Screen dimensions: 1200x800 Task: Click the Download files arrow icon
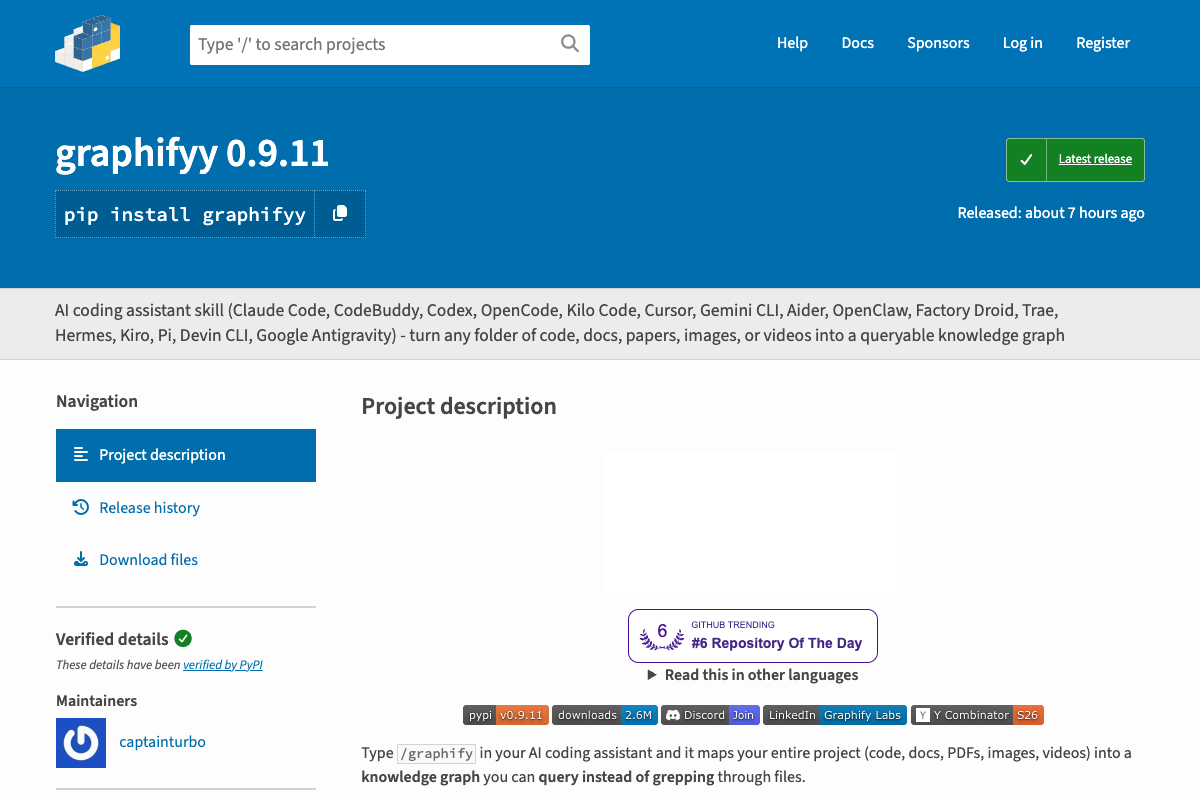tap(81, 559)
